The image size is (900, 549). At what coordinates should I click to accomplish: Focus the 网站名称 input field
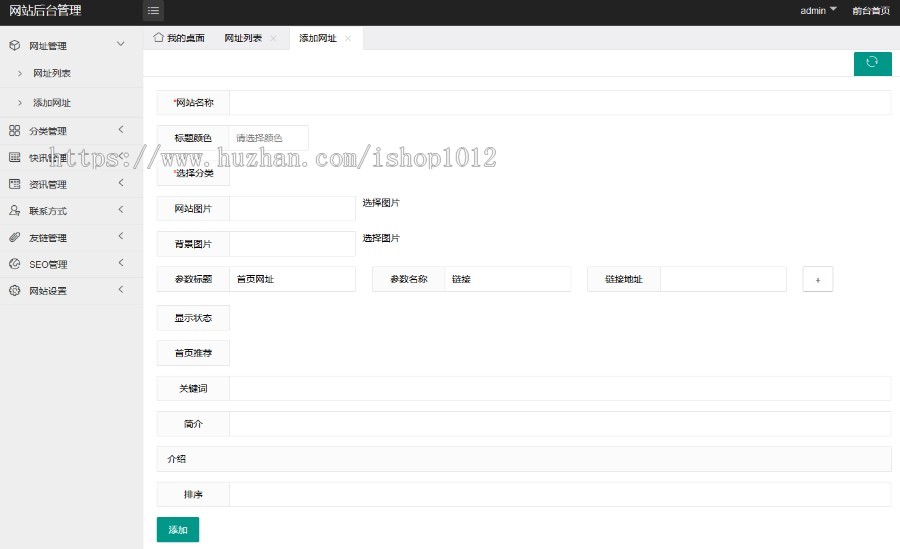click(560, 102)
